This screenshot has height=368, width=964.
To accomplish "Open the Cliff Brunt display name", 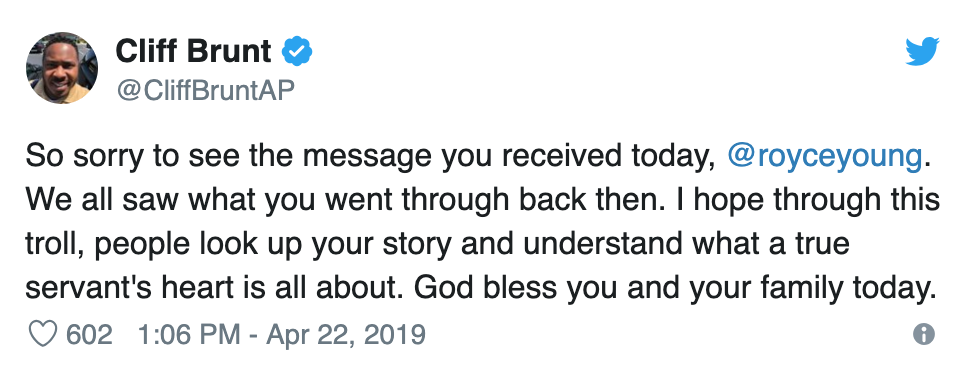I will click(193, 50).
